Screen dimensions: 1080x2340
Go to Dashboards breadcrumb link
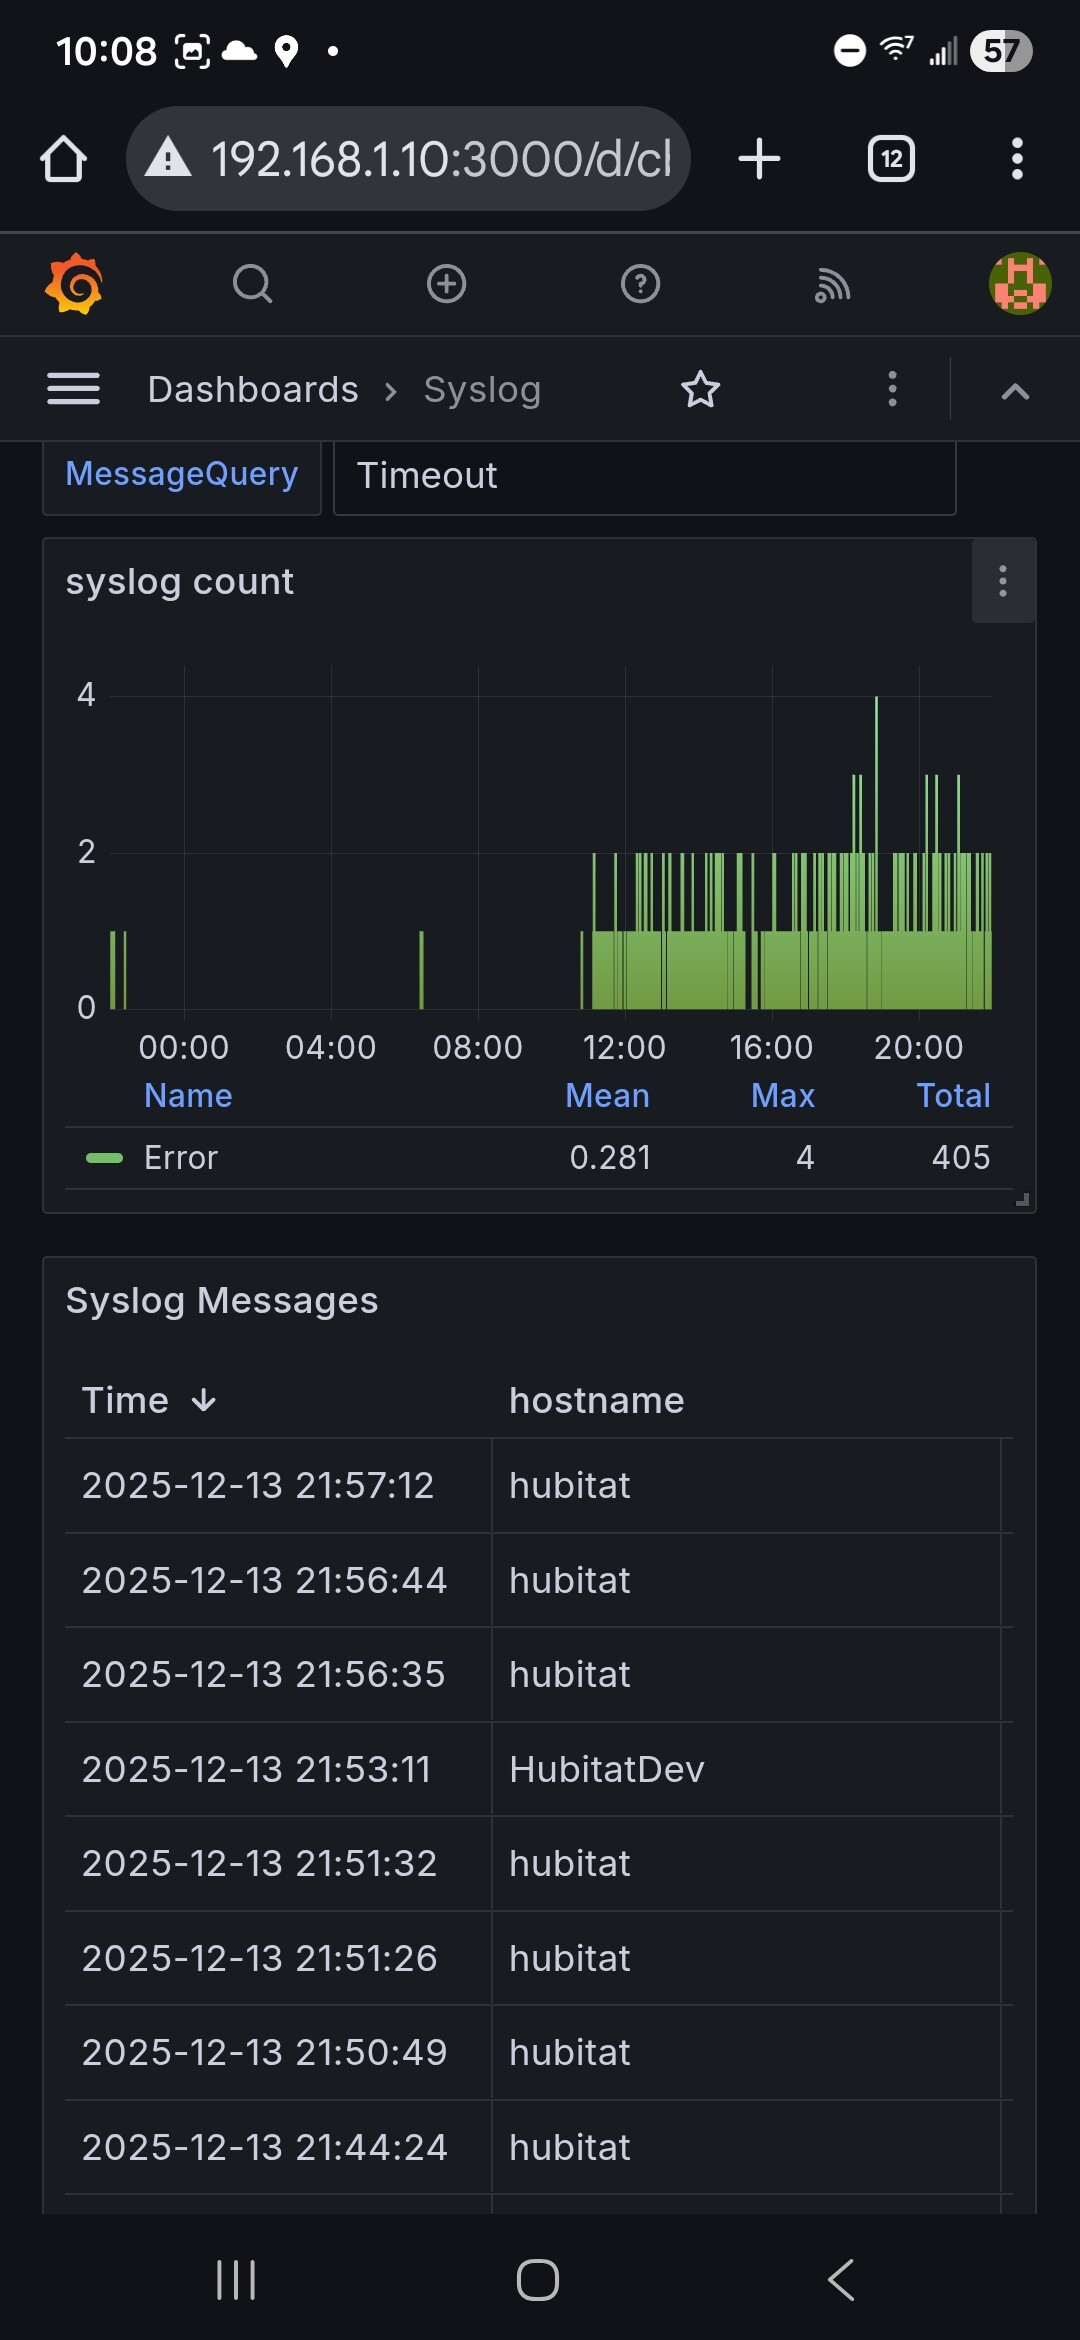[x=253, y=390]
